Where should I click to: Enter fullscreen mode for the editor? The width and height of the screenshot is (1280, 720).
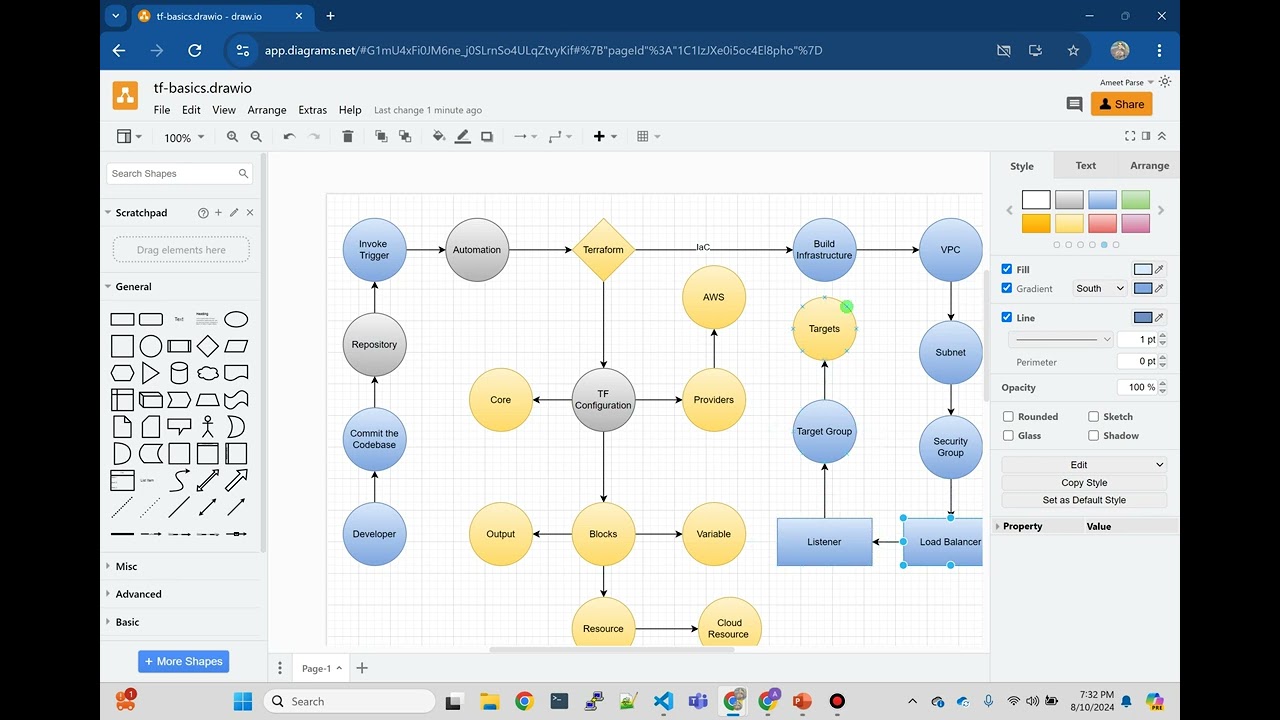pos(1130,136)
